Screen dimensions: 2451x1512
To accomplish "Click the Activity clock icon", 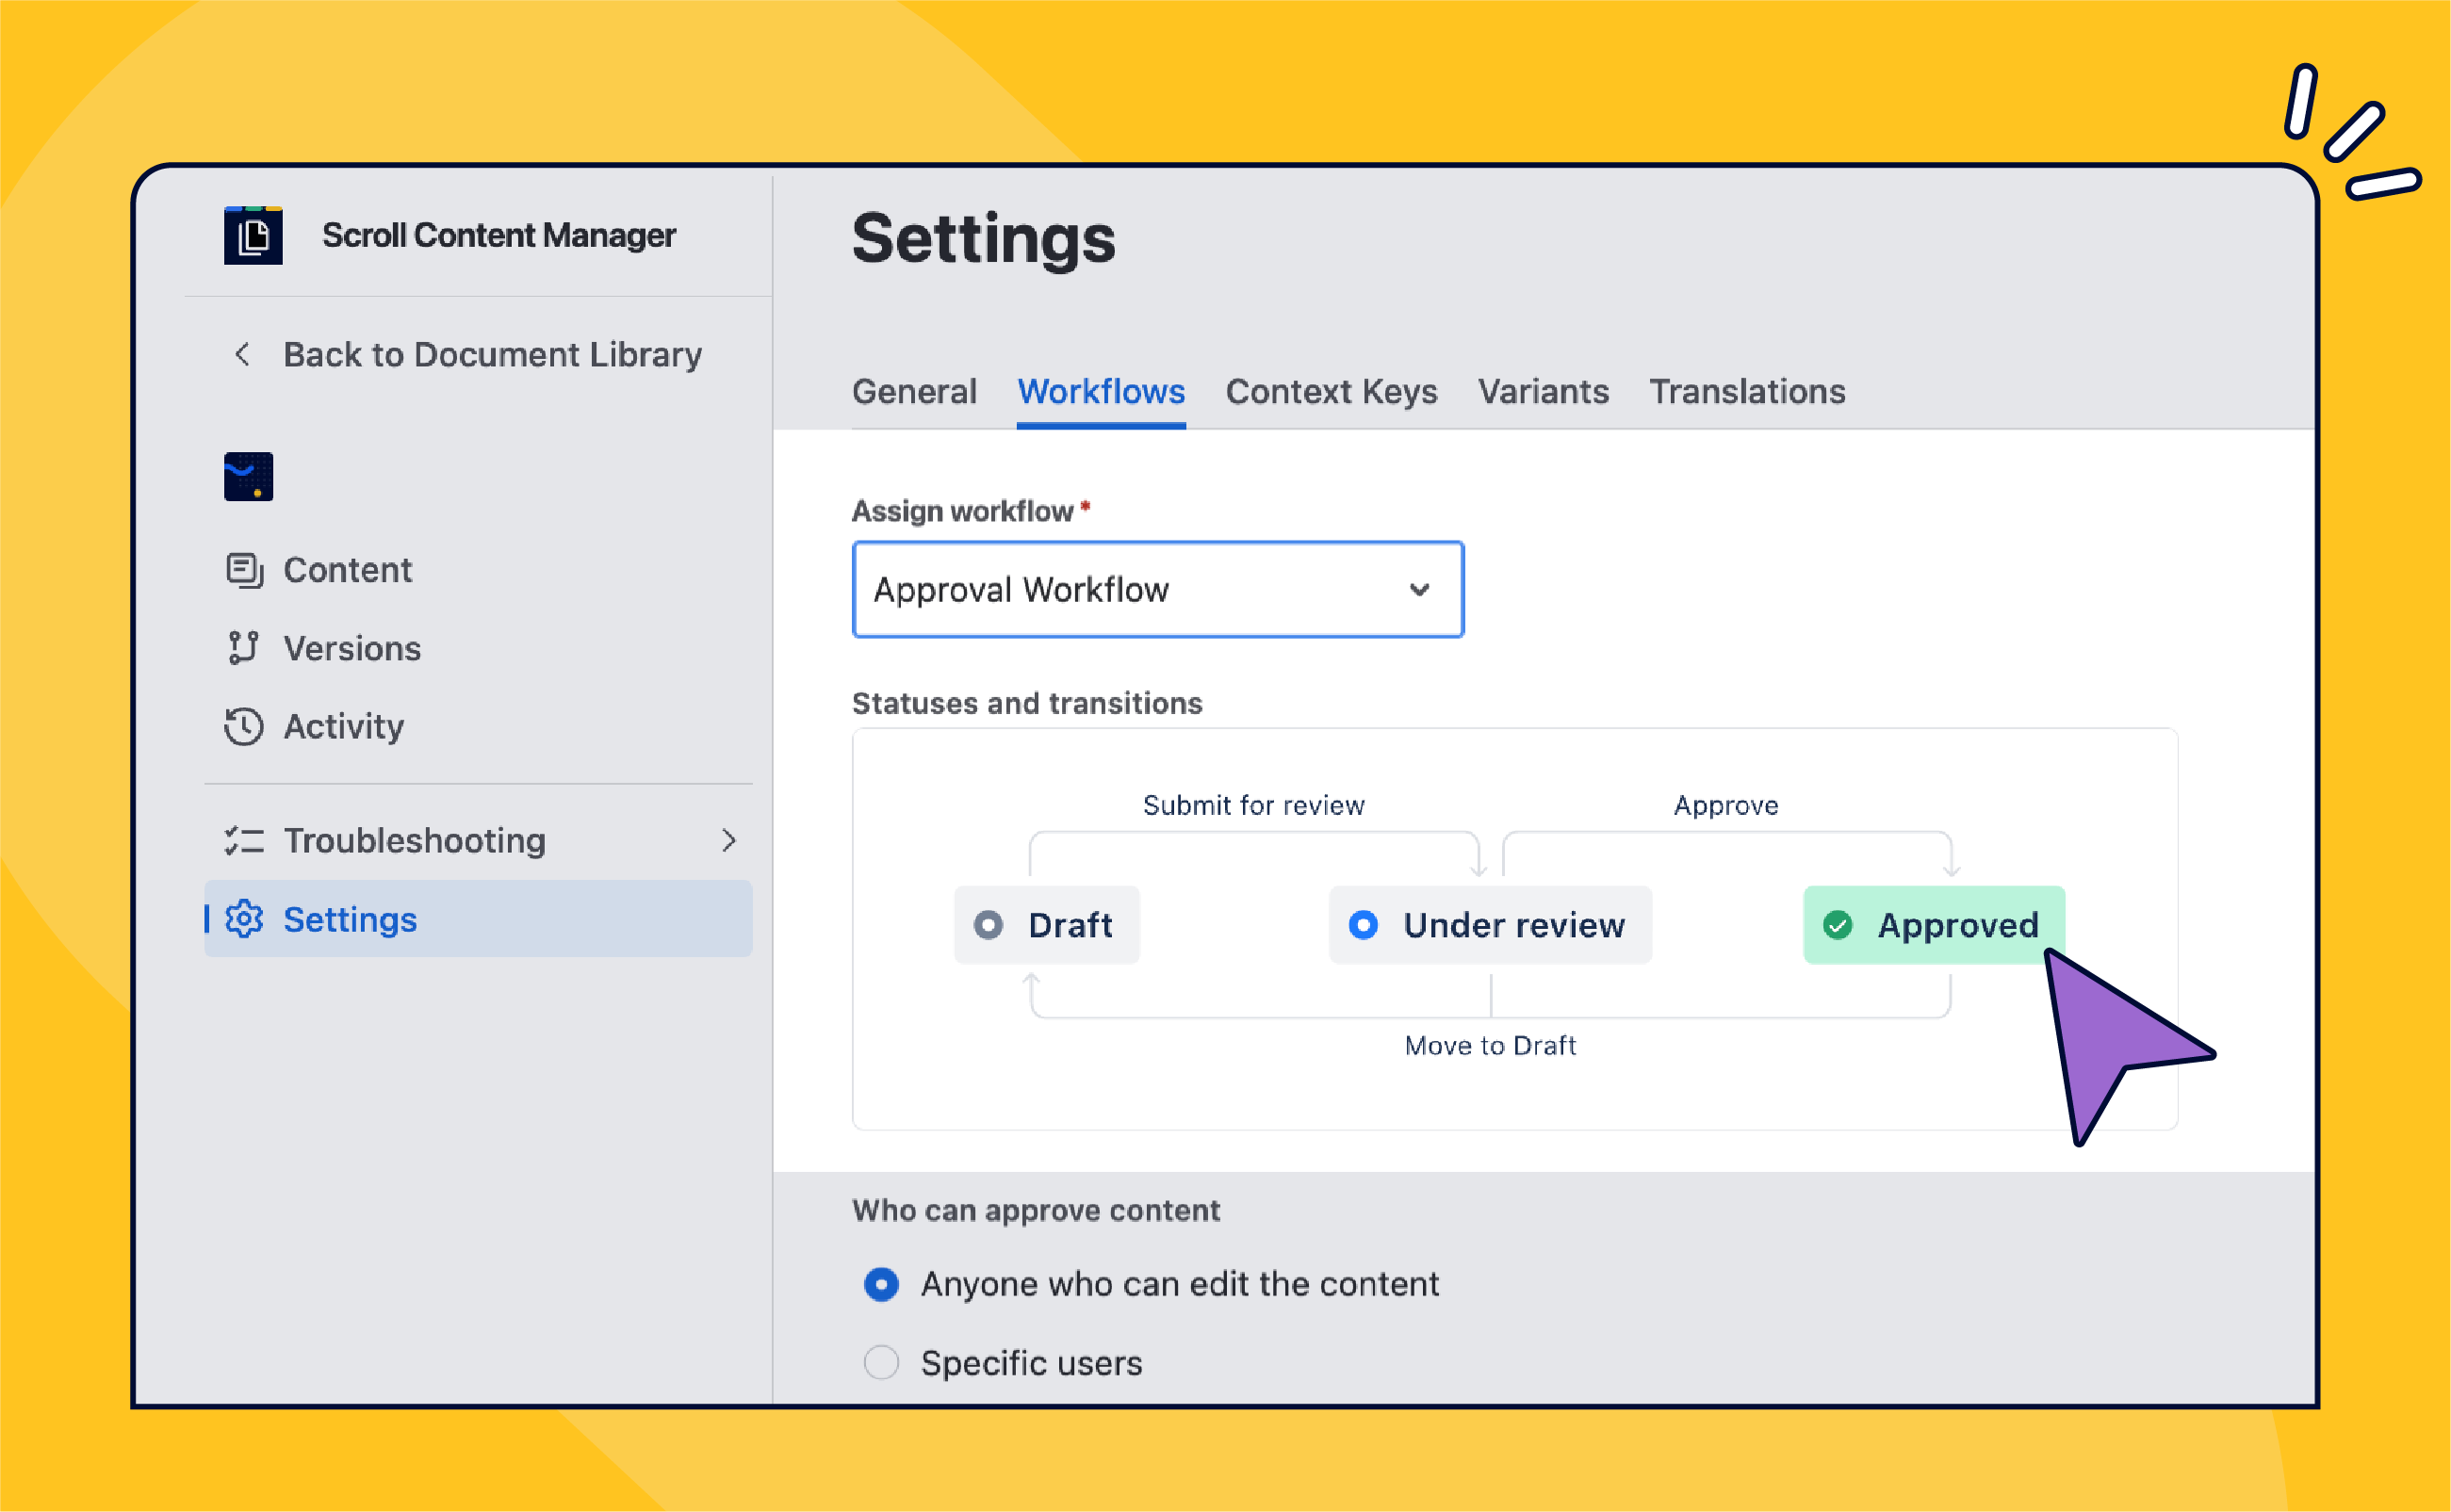I will point(244,726).
